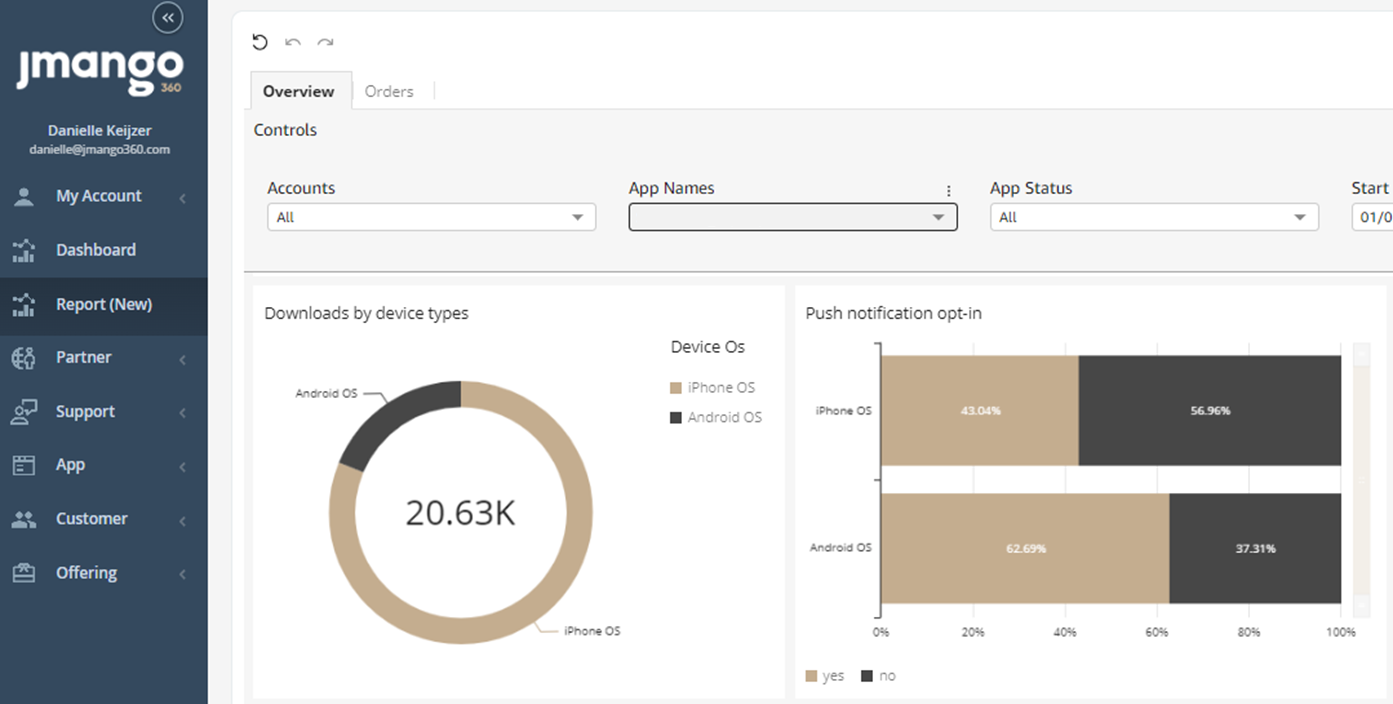Image resolution: width=1393 pixels, height=704 pixels.
Task: Click the reset icon in toolbar
Action: point(260,42)
